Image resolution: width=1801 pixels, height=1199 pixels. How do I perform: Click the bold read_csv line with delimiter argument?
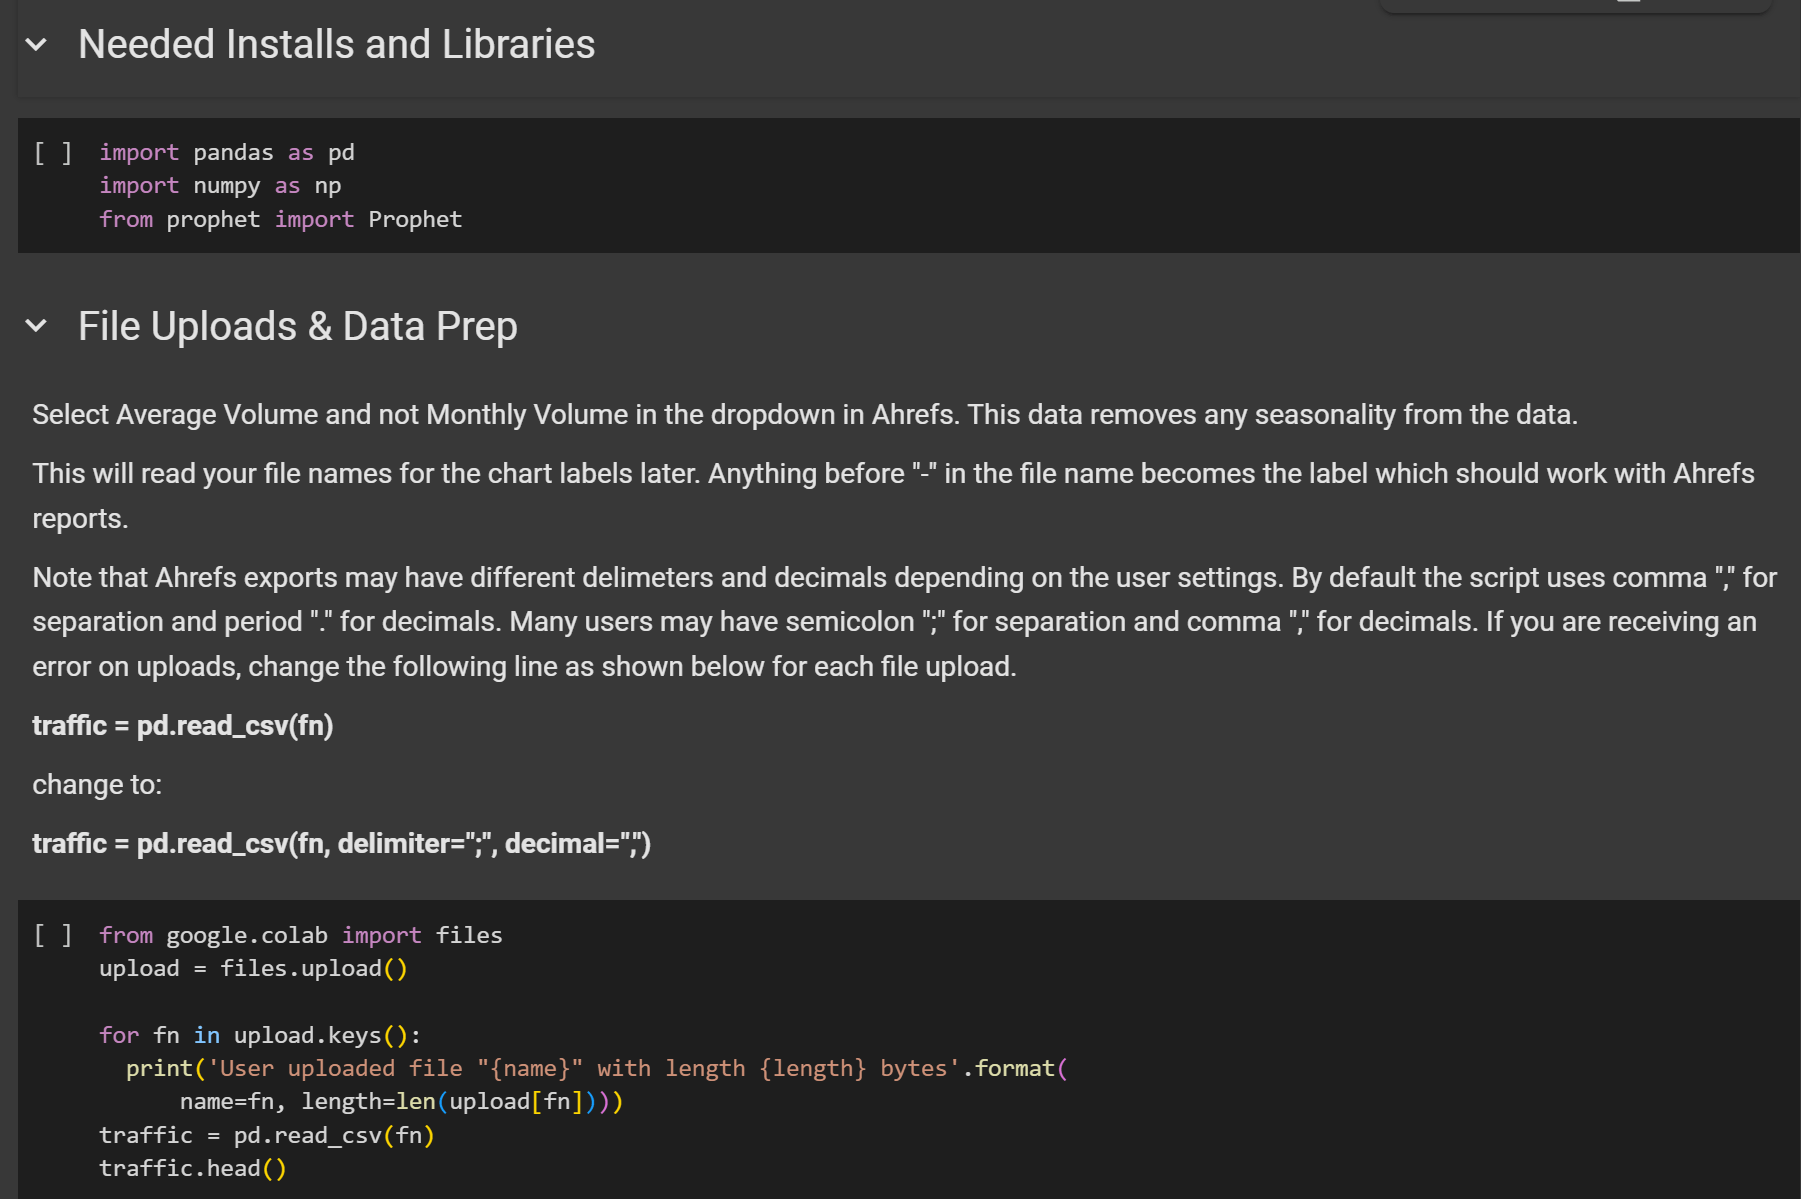(x=341, y=844)
